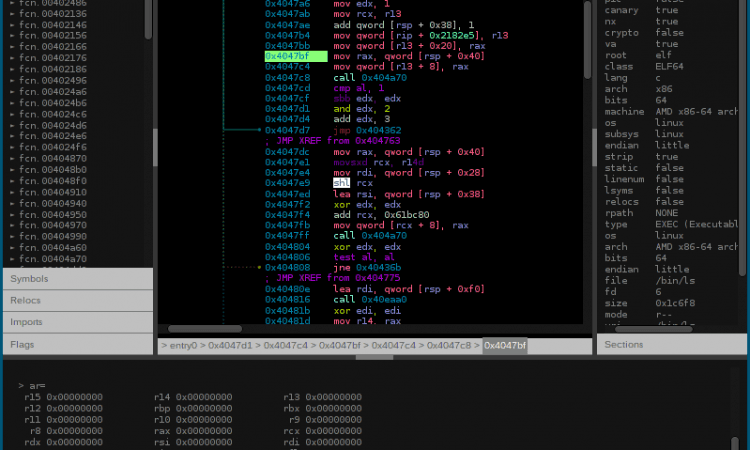
Task: Go to entry0 in breadcrumb history
Action: (x=183, y=345)
